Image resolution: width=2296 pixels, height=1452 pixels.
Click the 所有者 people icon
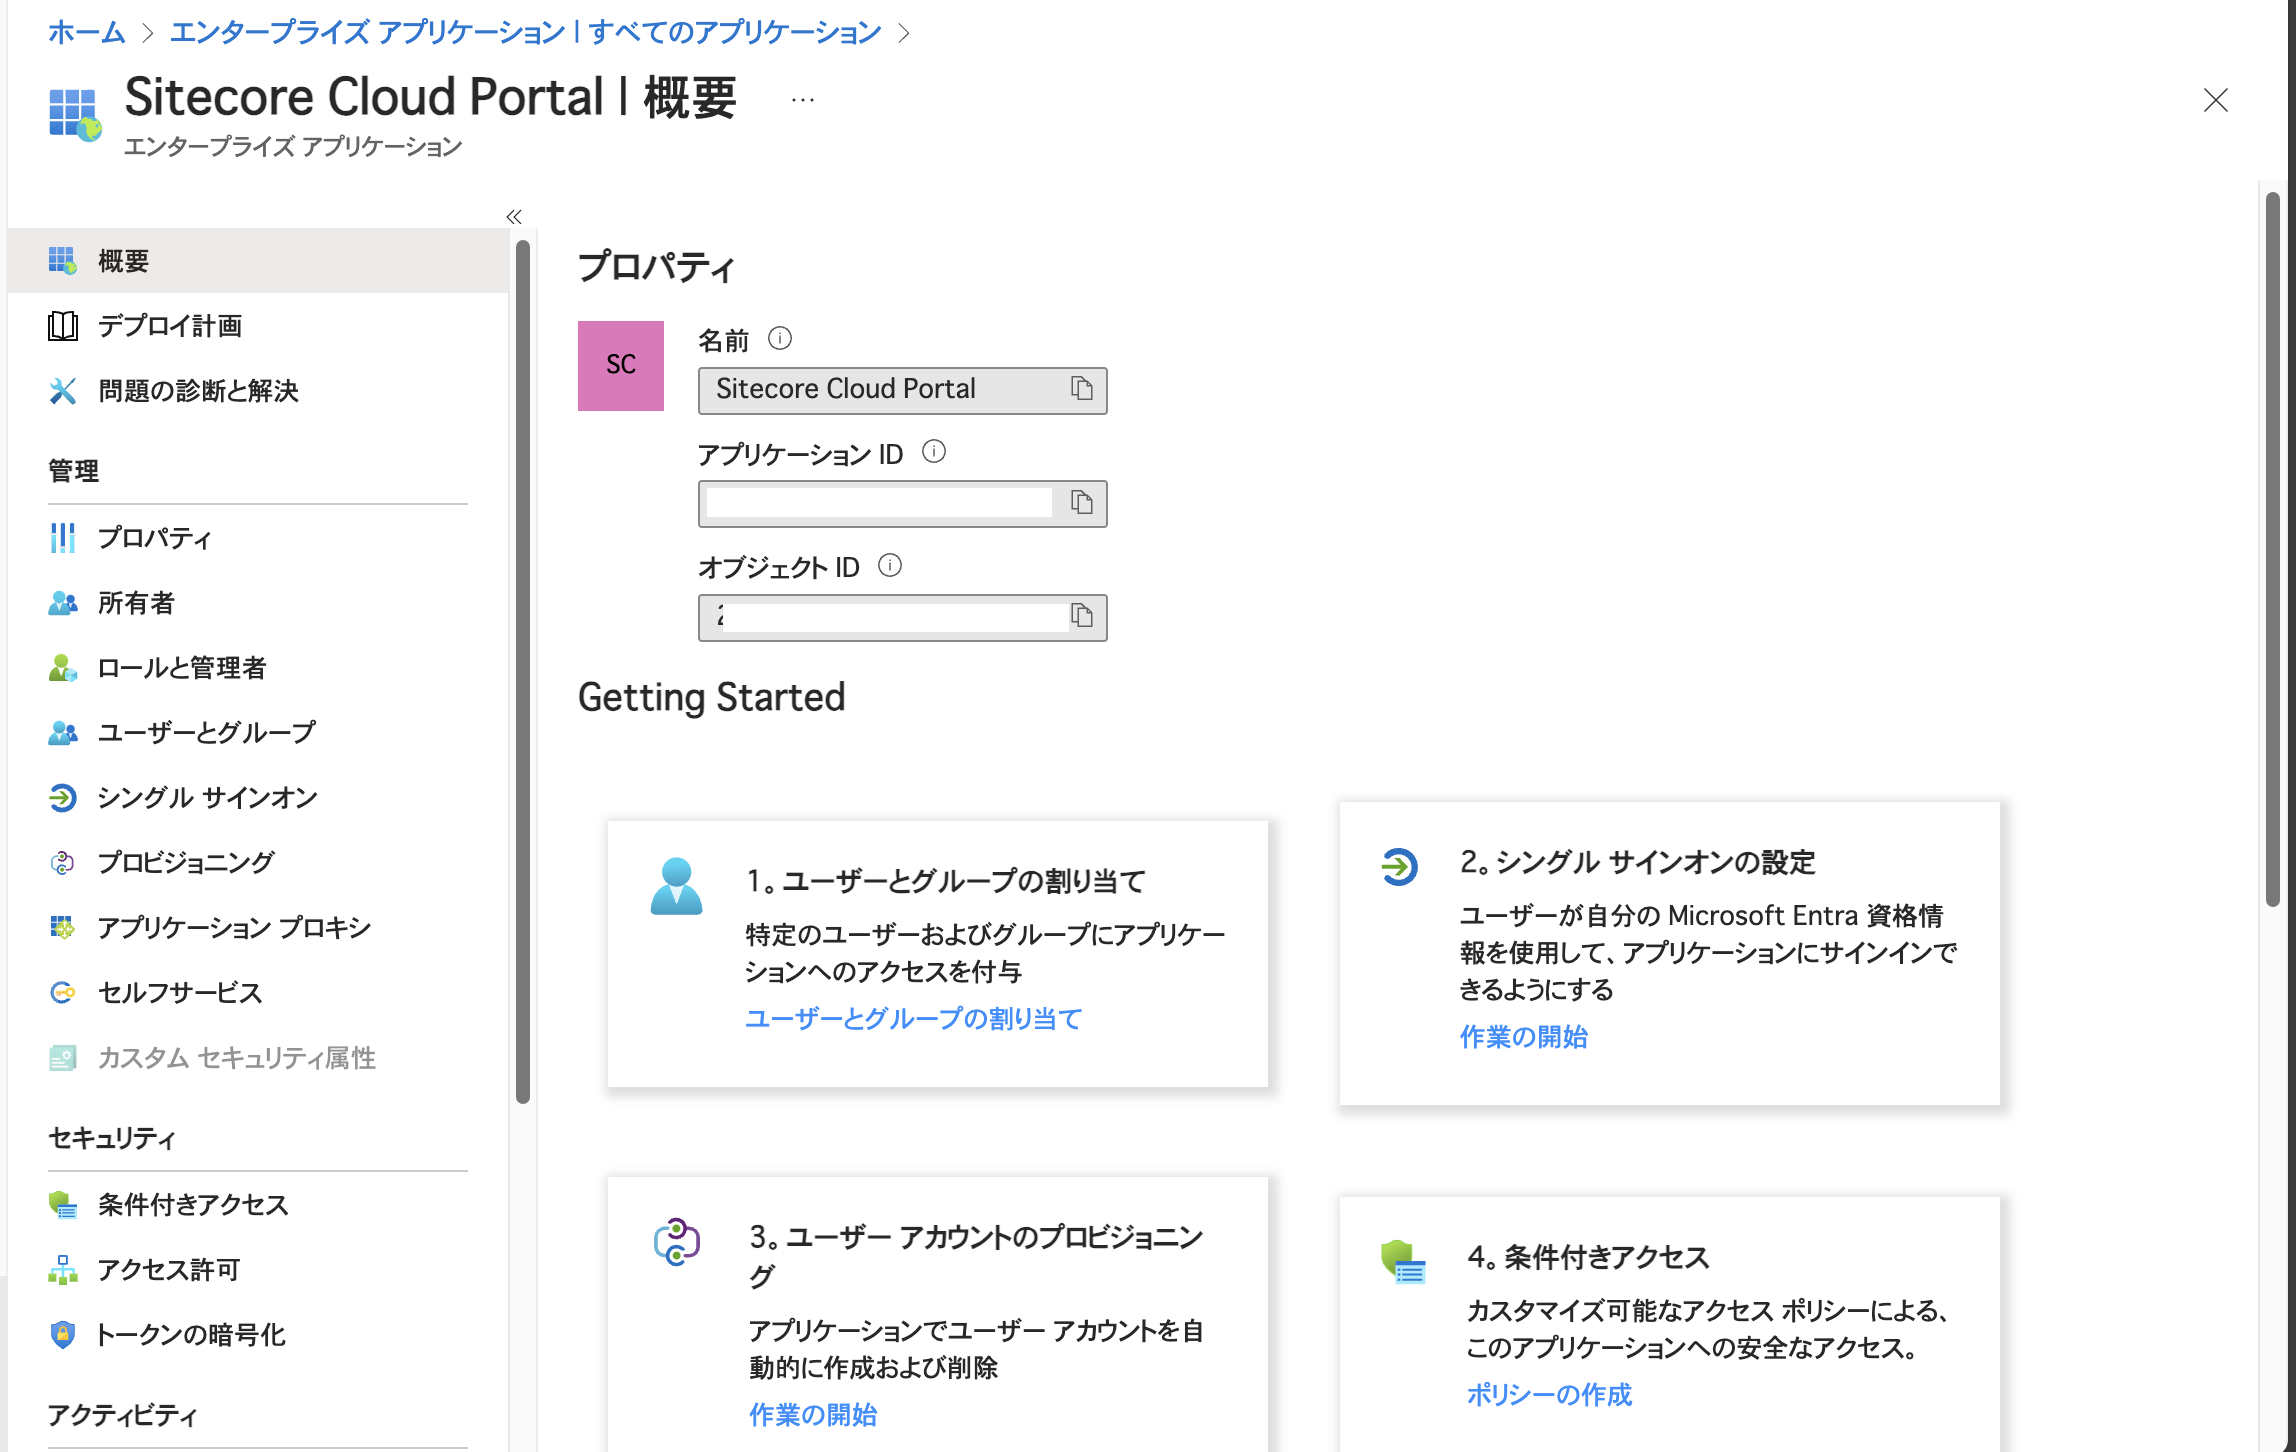tap(62, 603)
